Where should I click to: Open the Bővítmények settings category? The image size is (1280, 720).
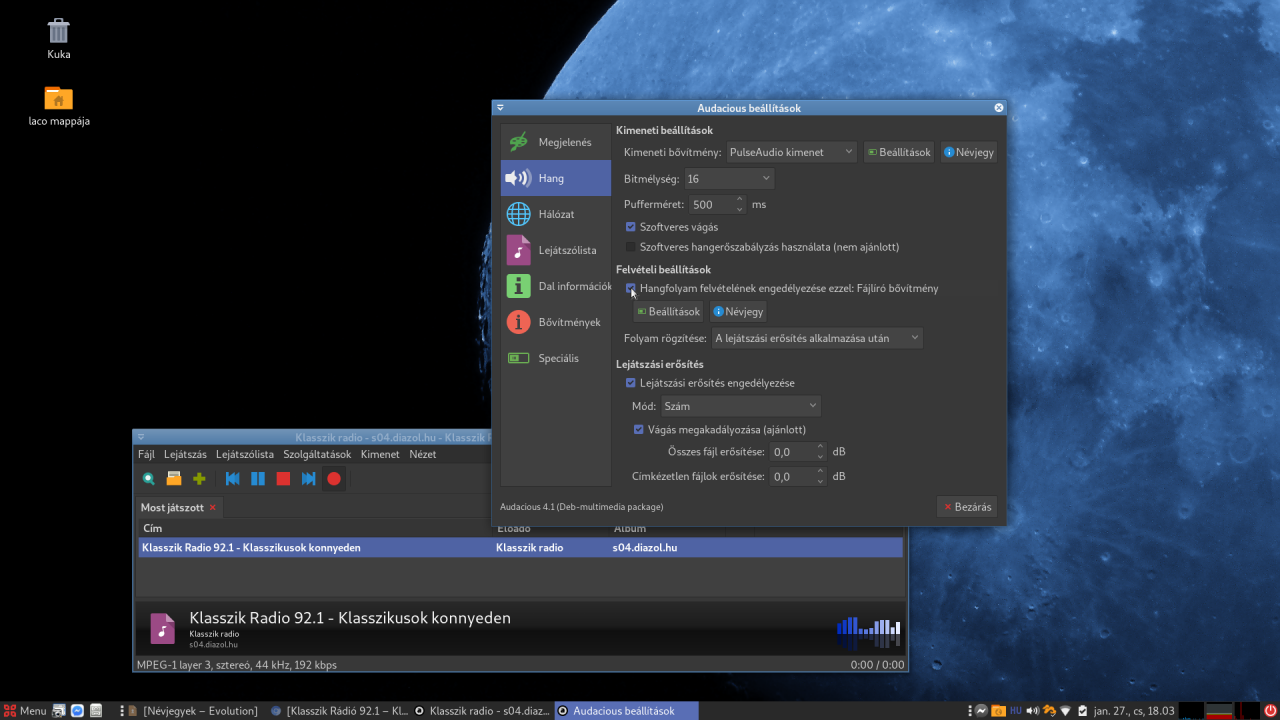[x=556, y=322]
